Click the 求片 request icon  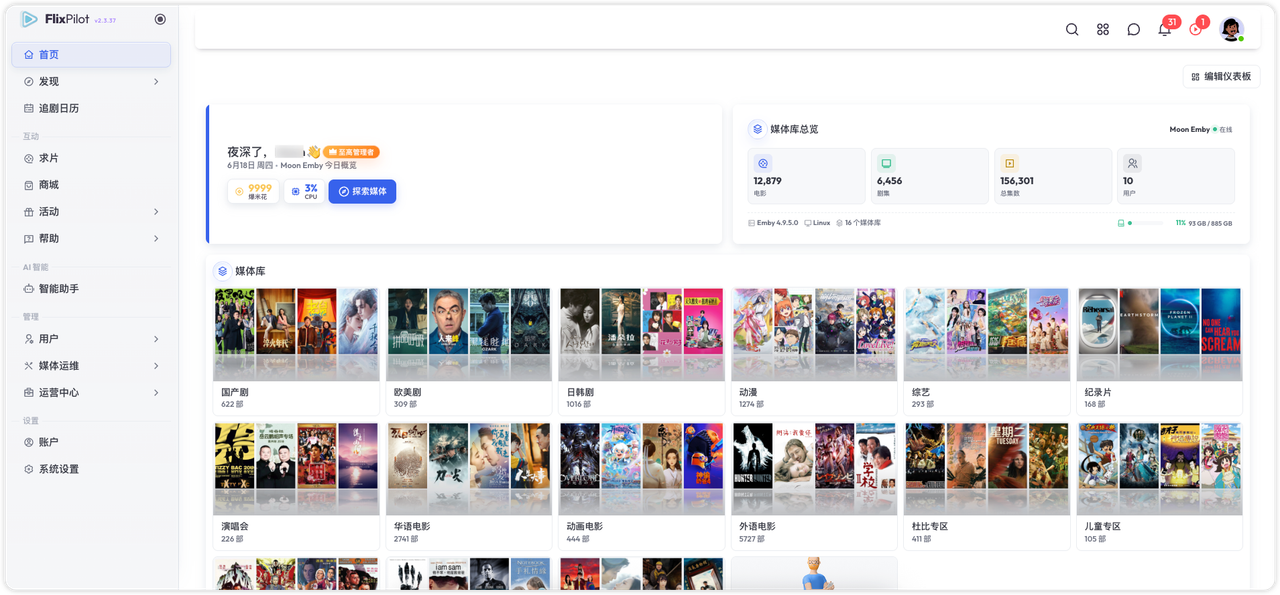29,158
